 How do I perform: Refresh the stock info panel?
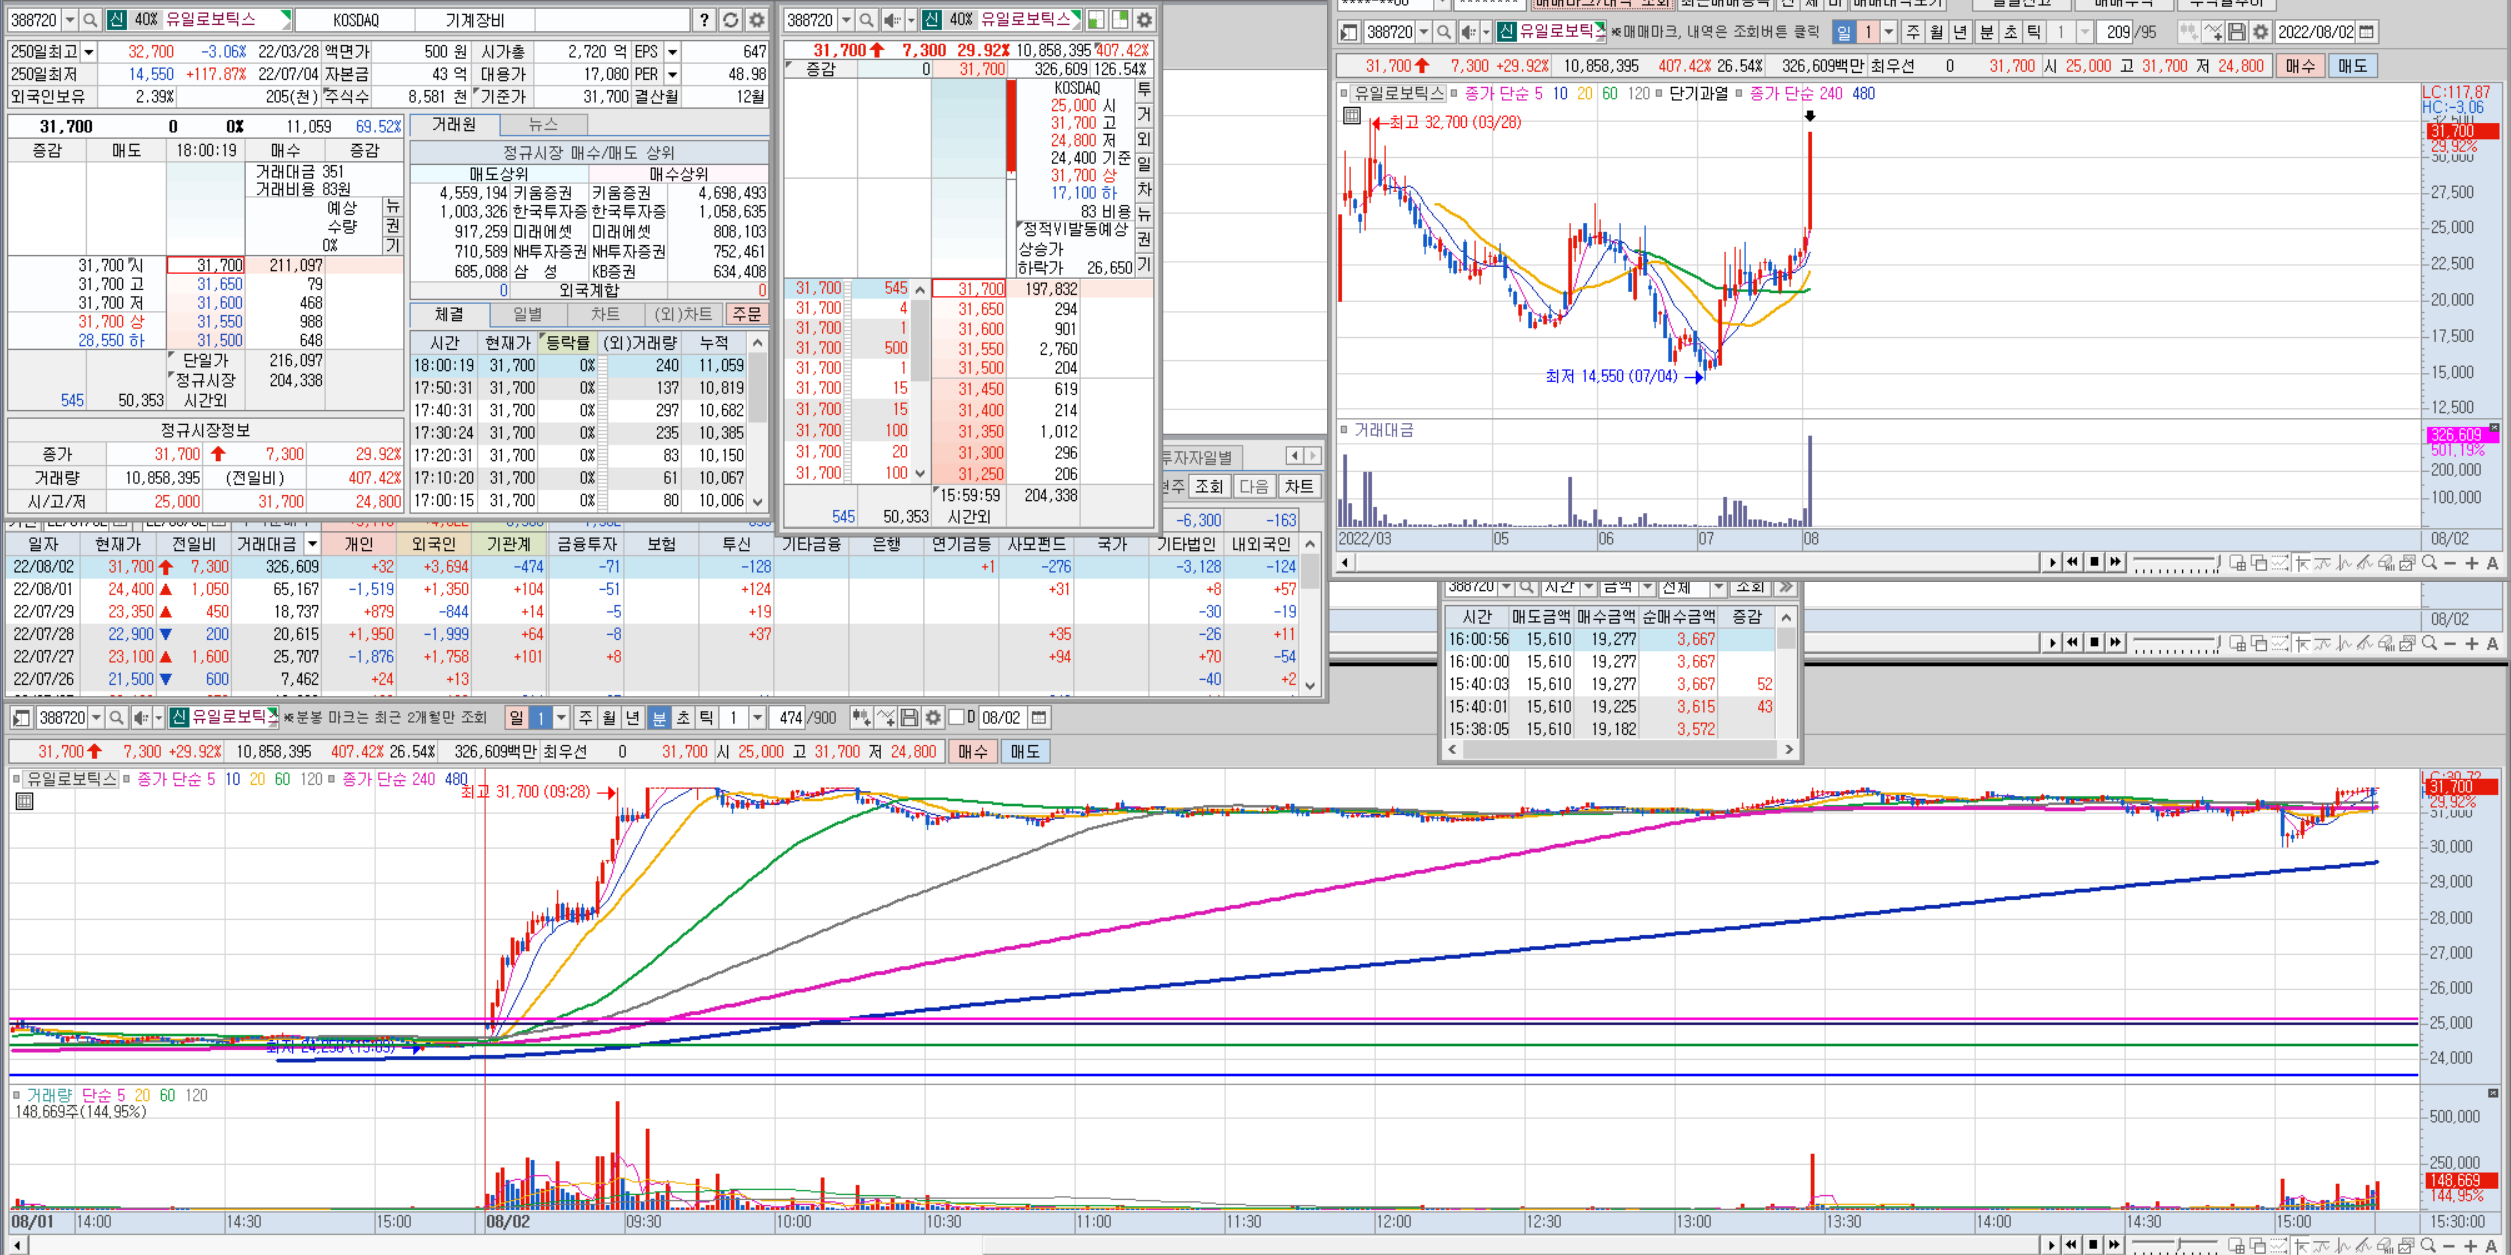[x=731, y=20]
